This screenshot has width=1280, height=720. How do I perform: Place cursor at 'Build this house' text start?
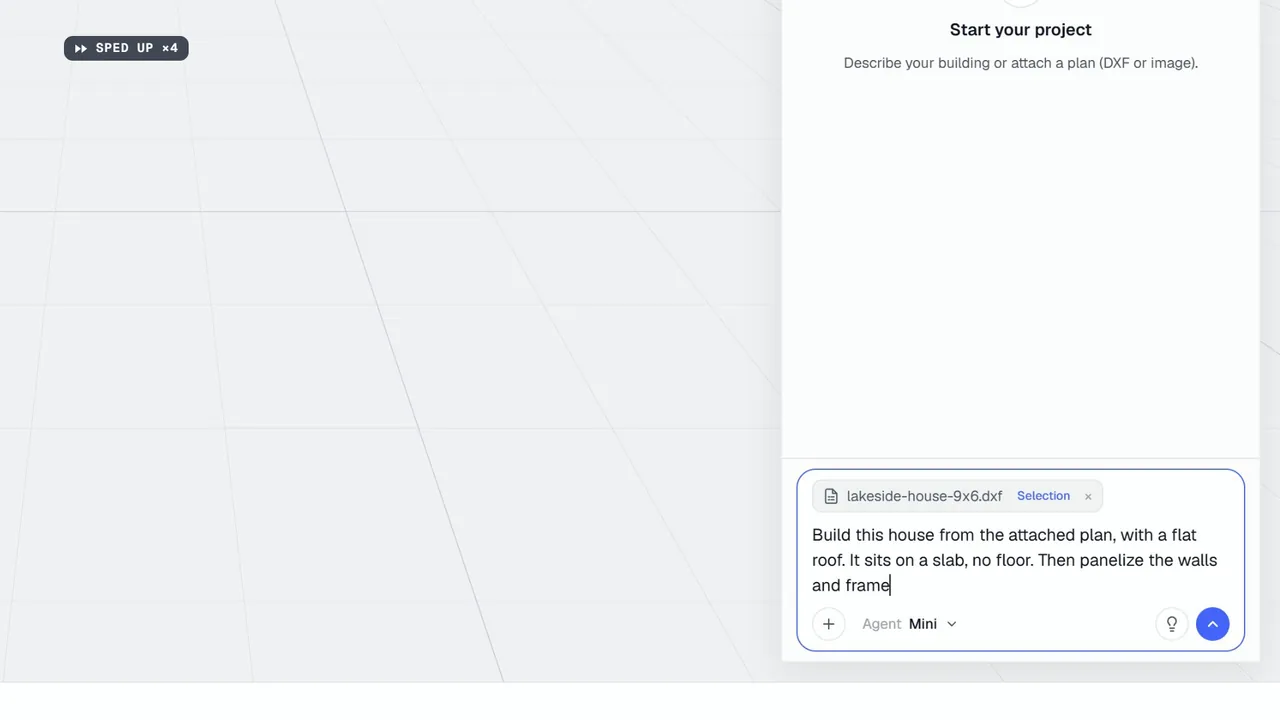coord(813,535)
